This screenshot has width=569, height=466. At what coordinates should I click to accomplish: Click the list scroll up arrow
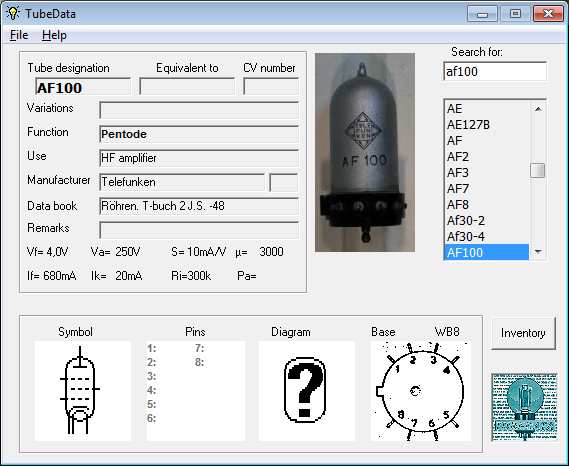pos(538,109)
